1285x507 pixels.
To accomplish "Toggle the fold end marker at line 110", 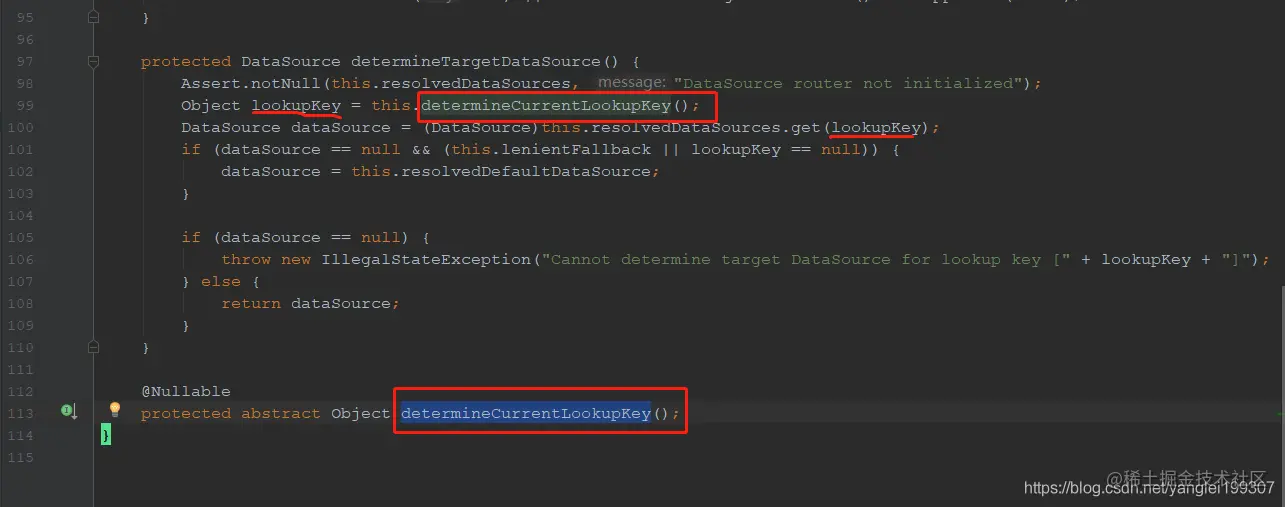I will (x=94, y=347).
